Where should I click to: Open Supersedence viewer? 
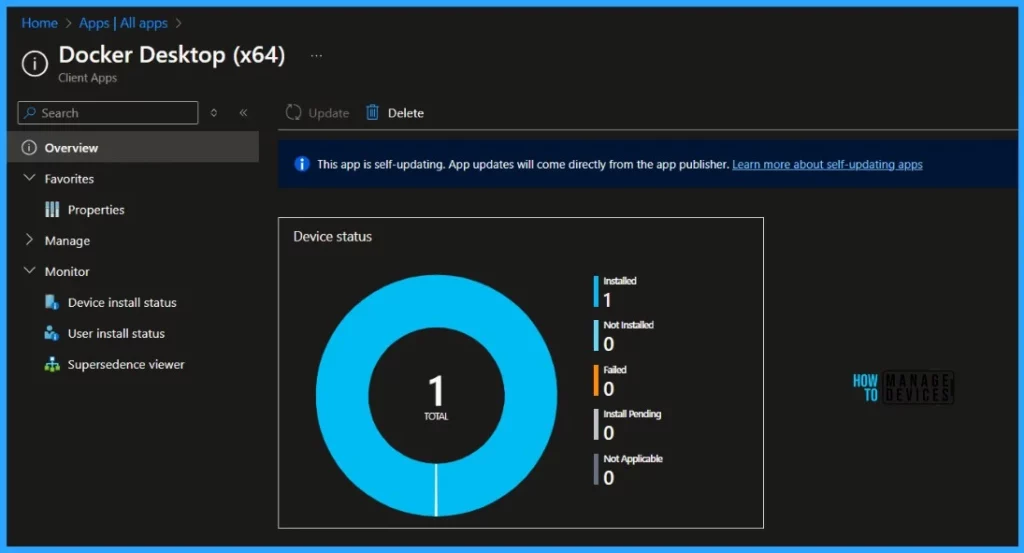coord(126,364)
